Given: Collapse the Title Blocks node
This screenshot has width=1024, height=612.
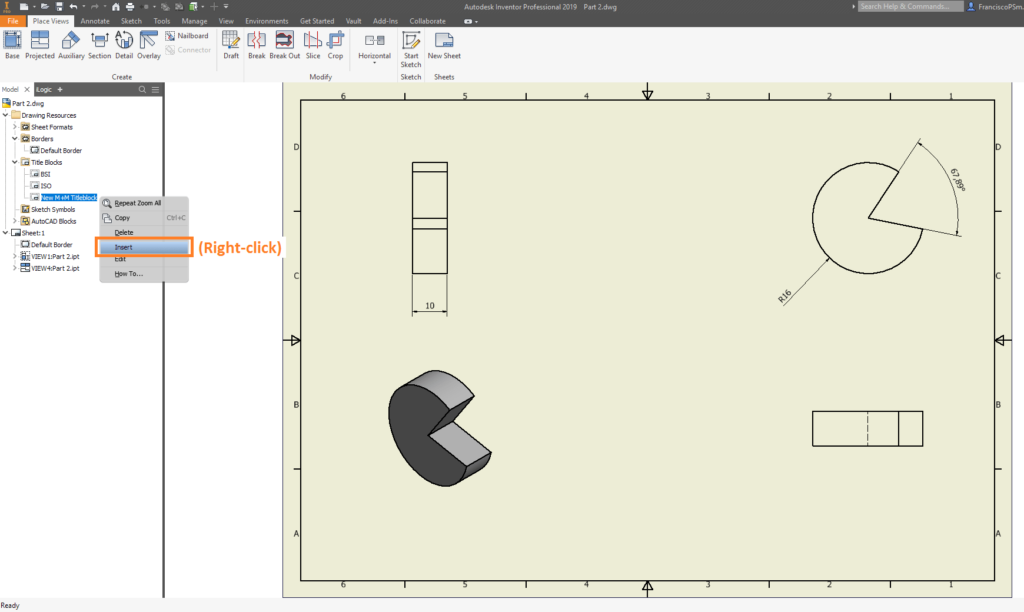Looking at the screenshot, I should [15, 162].
